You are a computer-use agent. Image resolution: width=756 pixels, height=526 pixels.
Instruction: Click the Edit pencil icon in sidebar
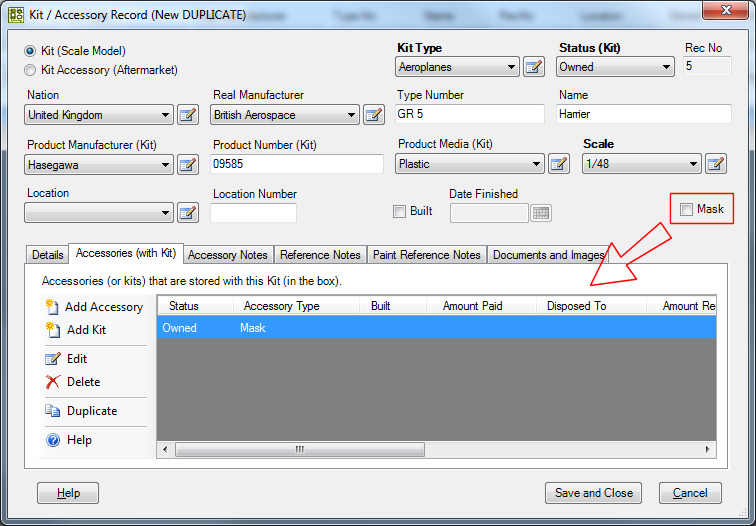click(x=52, y=359)
